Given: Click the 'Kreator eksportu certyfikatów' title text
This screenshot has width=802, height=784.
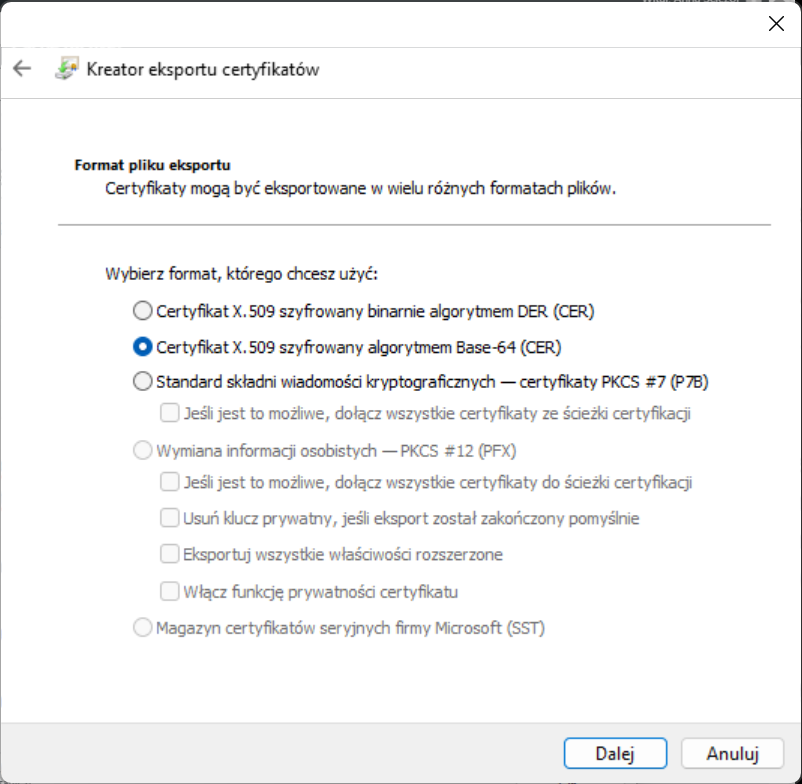Looking at the screenshot, I should click(203, 70).
